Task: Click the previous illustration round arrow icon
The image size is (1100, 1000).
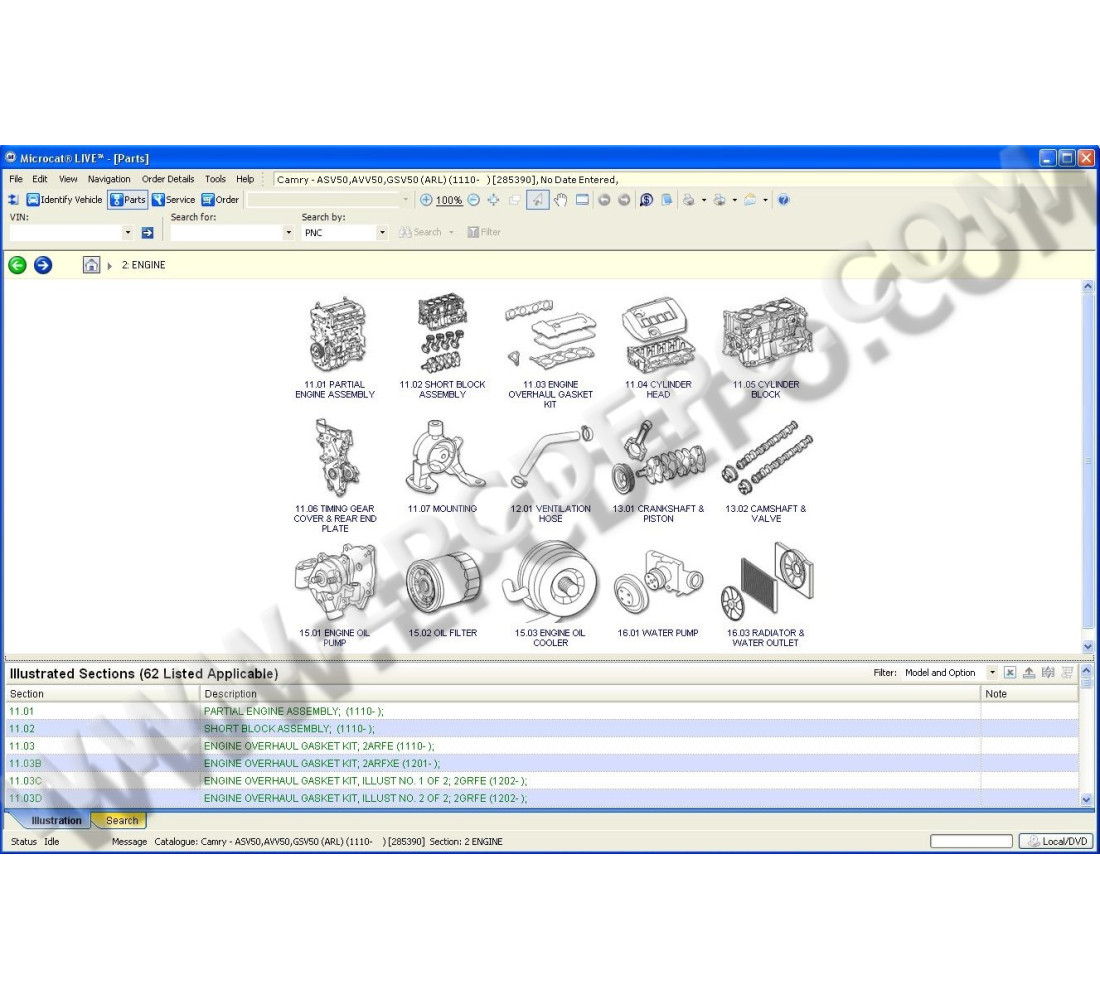Action: (x=604, y=200)
